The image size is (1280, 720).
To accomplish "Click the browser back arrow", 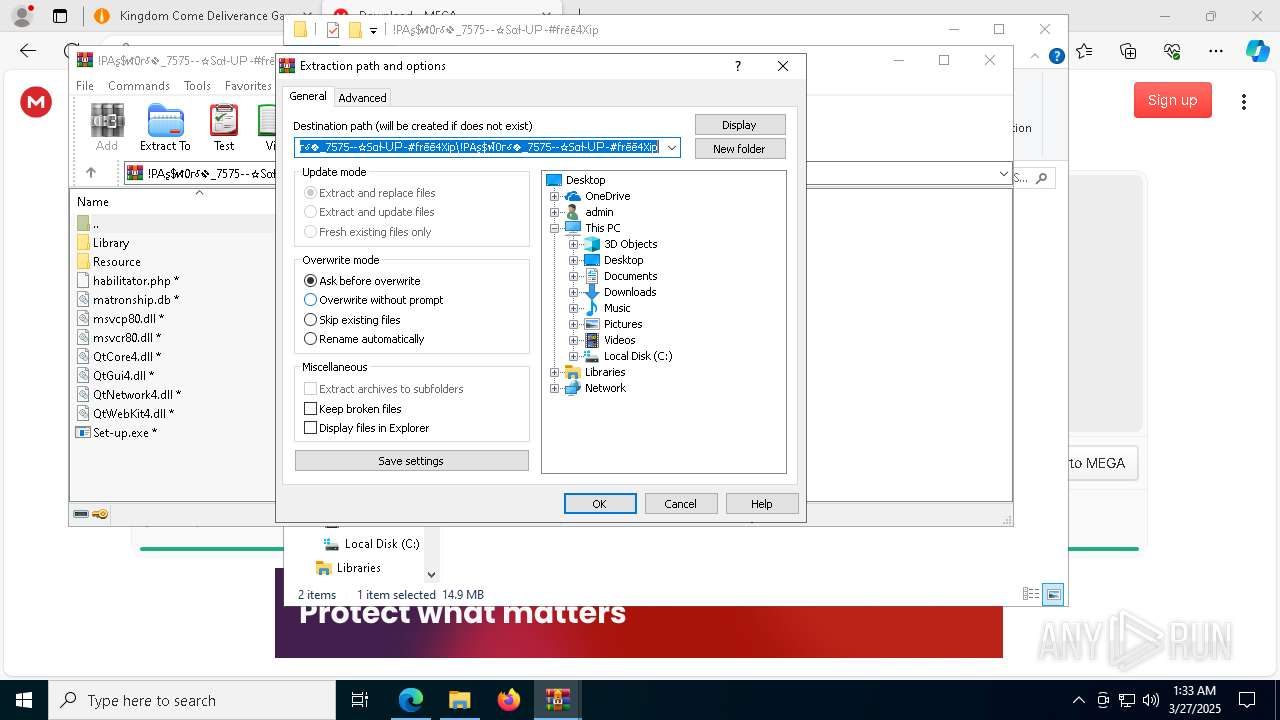I will [28, 50].
